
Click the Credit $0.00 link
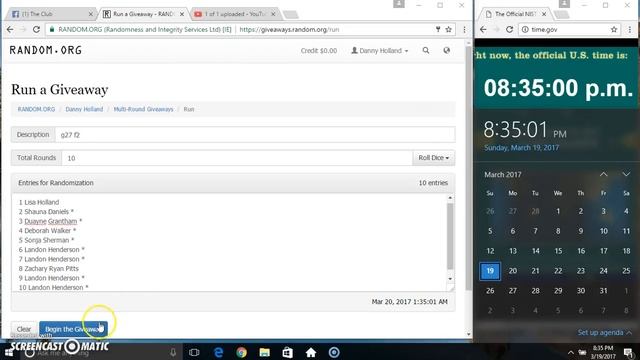[x=319, y=51]
